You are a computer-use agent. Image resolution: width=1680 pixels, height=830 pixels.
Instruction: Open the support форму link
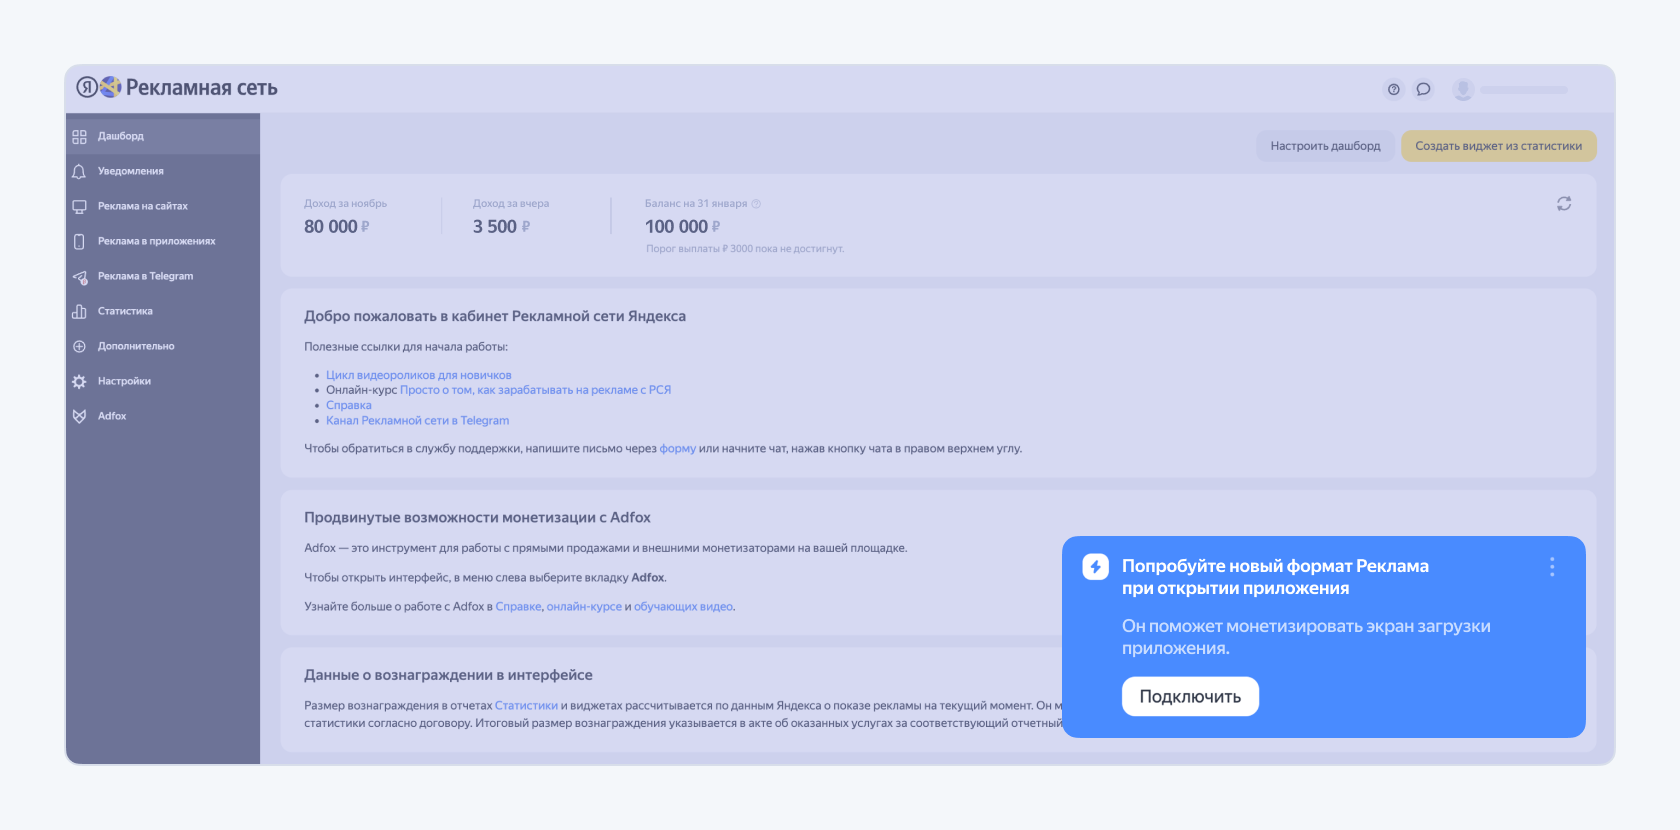pyautogui.click(x=677, y=448)
